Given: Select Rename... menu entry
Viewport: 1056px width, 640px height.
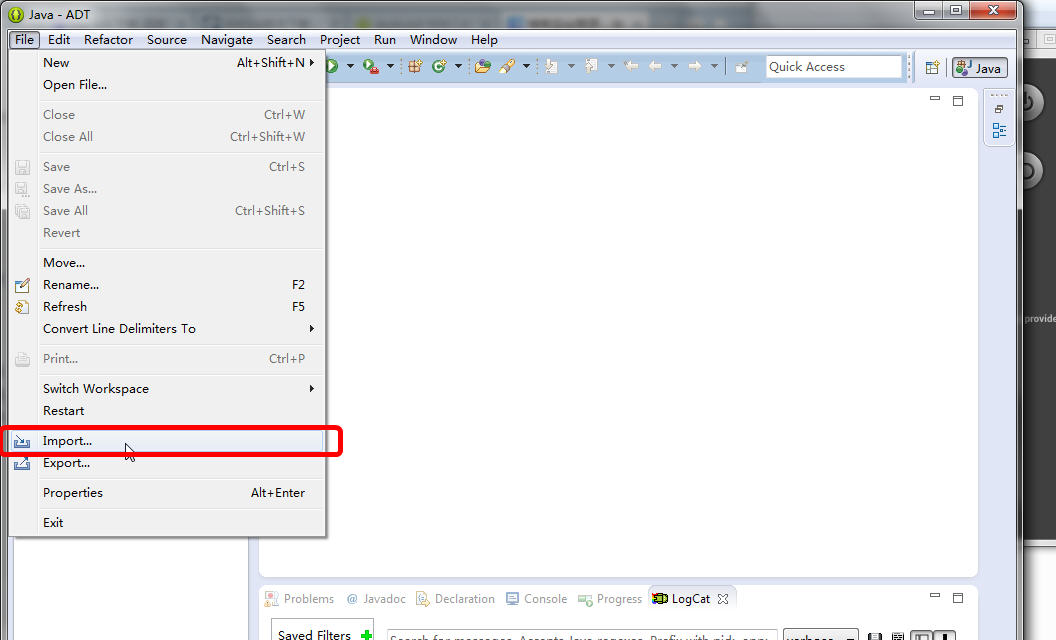Looking at the screenshot, I should [x=166, y=284].
